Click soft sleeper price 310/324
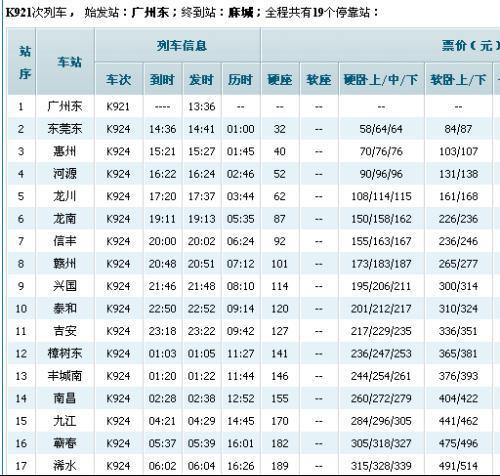500x476 pixels. click(x=458, y=309)
